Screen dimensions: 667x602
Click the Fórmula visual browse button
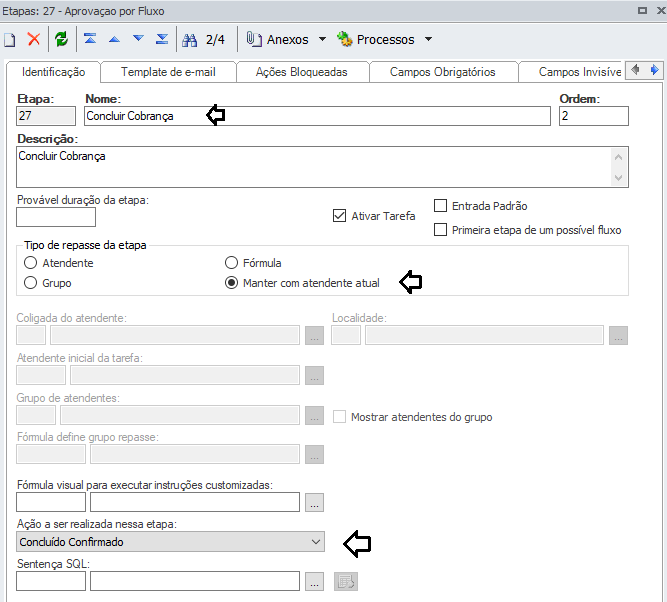[315, 503]
